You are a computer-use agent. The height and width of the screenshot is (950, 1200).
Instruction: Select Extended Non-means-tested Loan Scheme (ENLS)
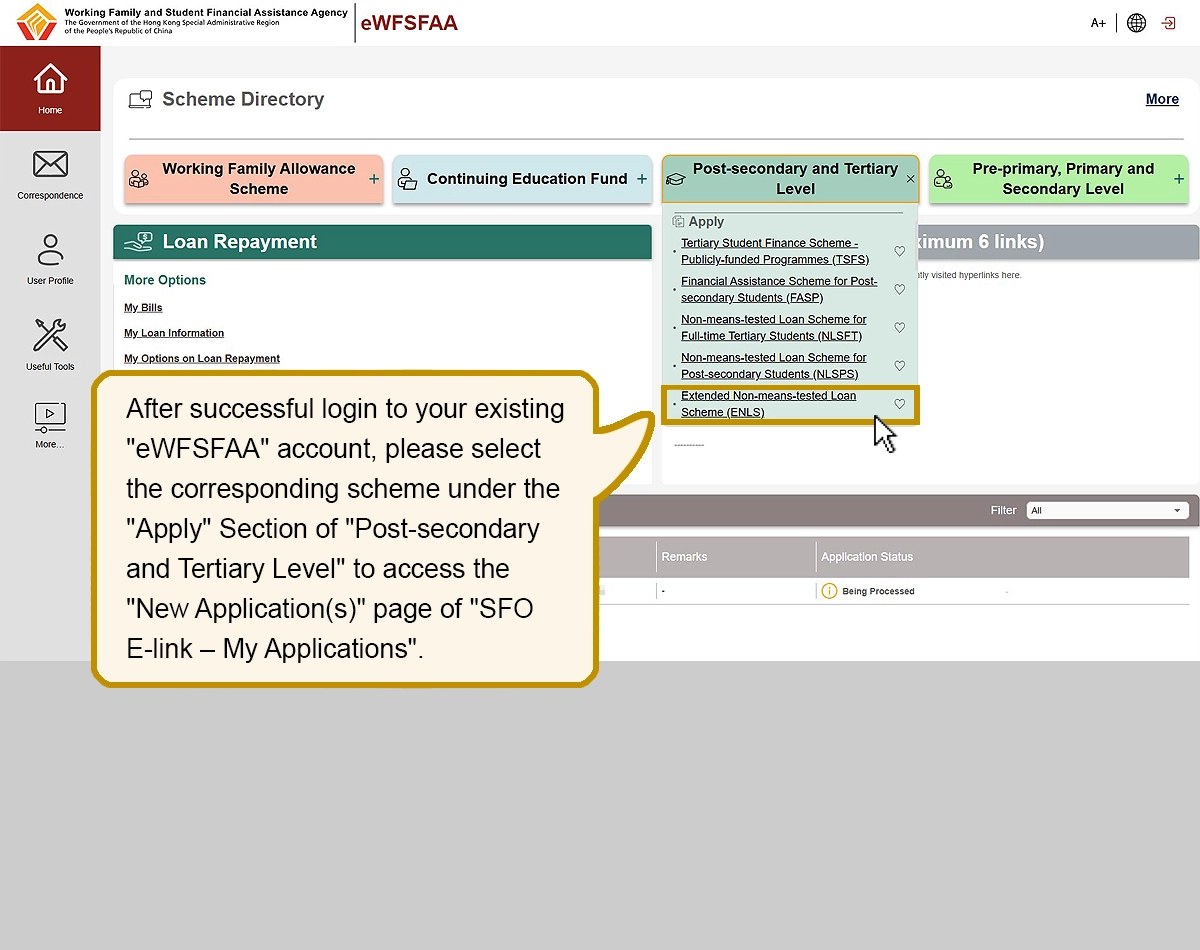coord(769,404)
